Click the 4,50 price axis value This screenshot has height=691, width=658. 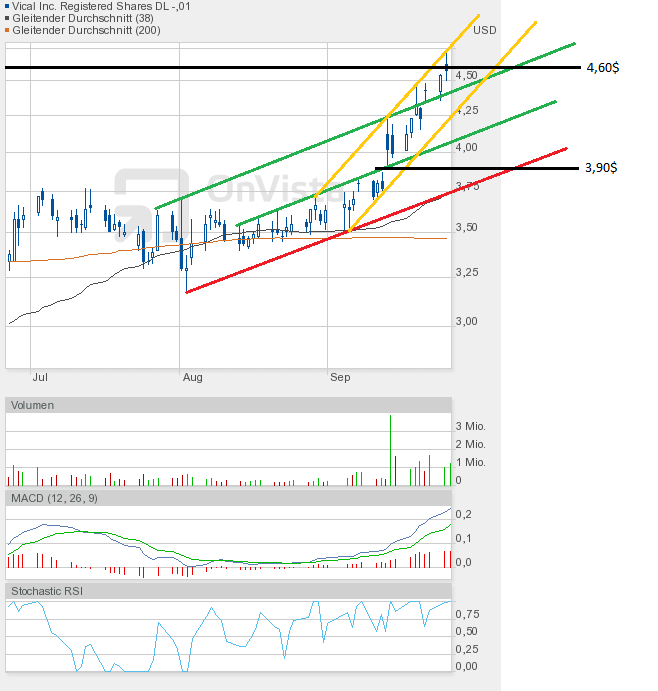[467, 76]
